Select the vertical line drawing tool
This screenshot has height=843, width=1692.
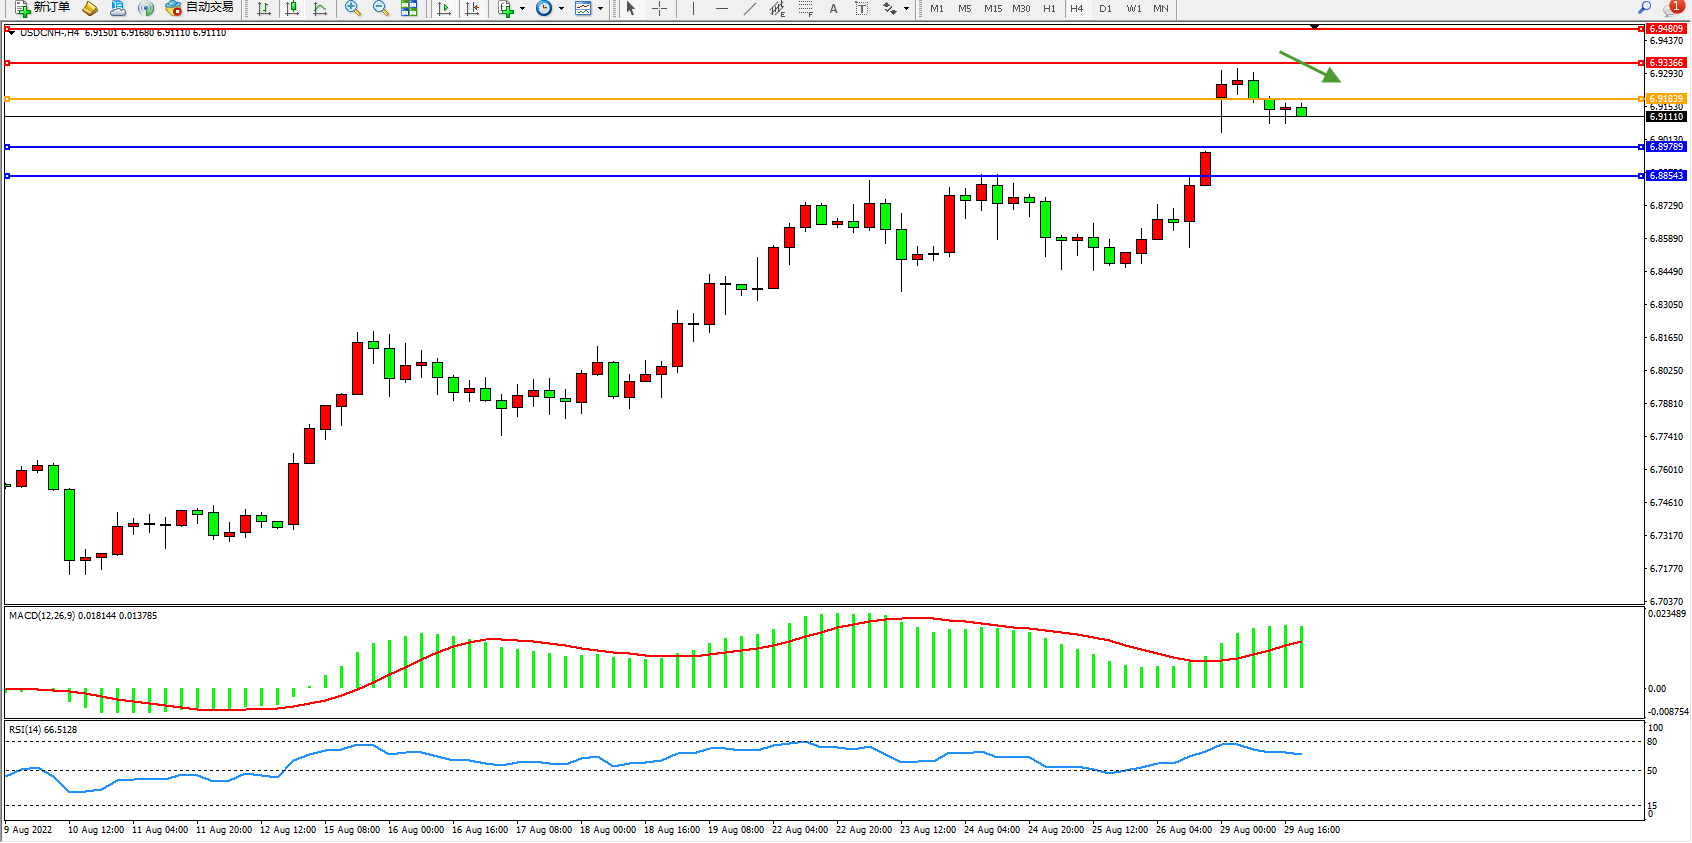click(x=693, y=8)
